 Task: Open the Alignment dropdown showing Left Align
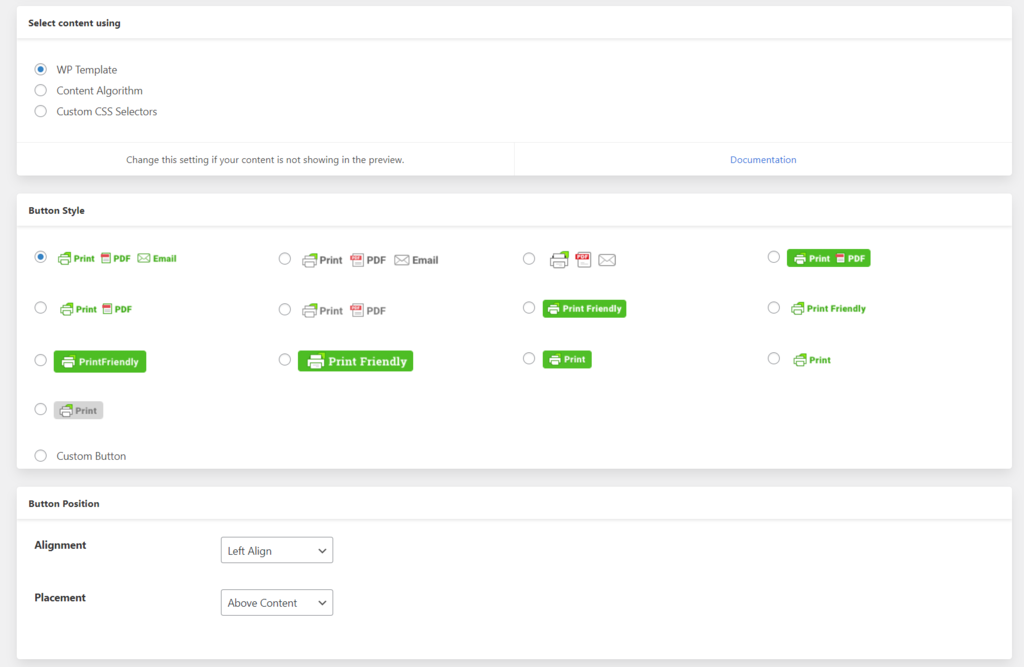276,549
